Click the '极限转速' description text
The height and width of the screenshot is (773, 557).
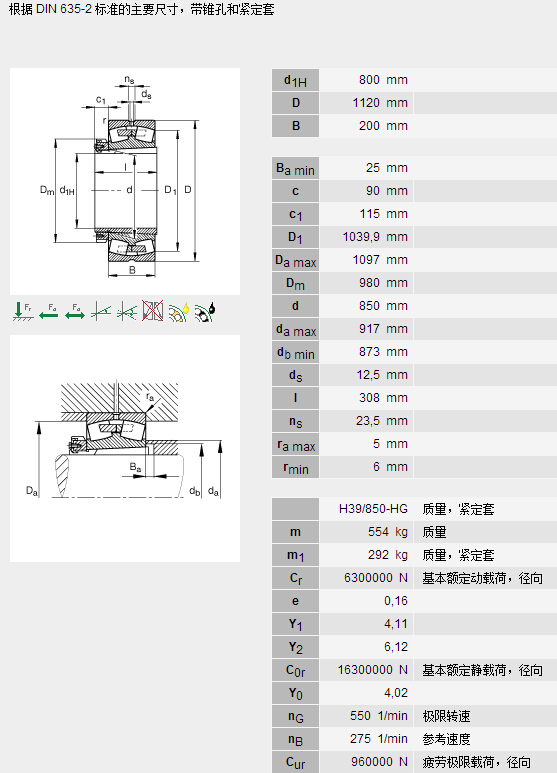point(446,716)
